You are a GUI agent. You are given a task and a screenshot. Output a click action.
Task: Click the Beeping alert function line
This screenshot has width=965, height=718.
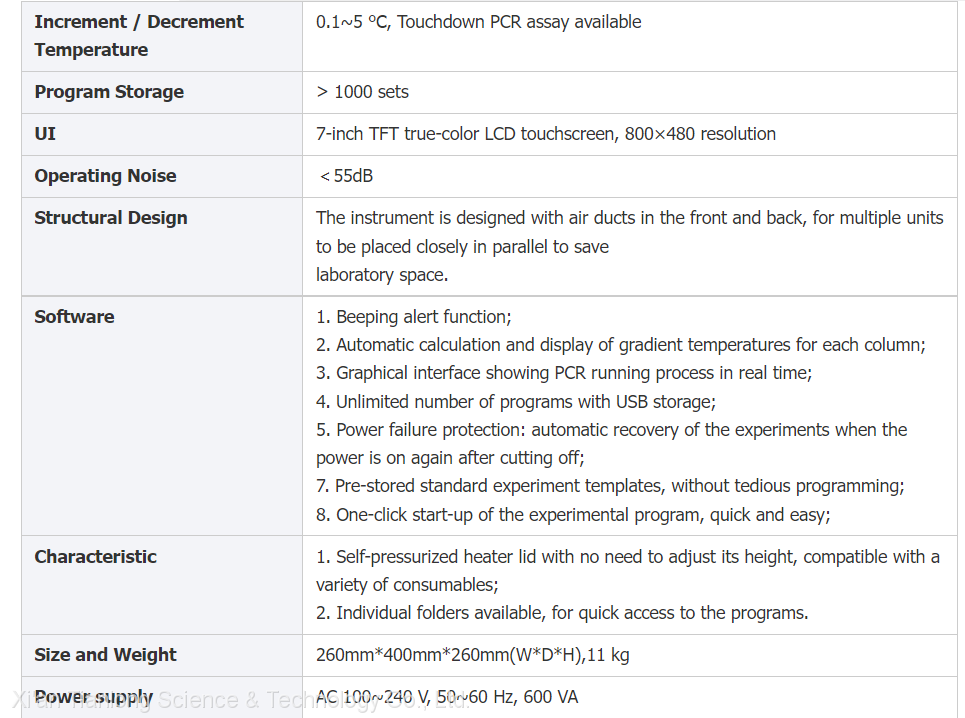pos(413,317)
